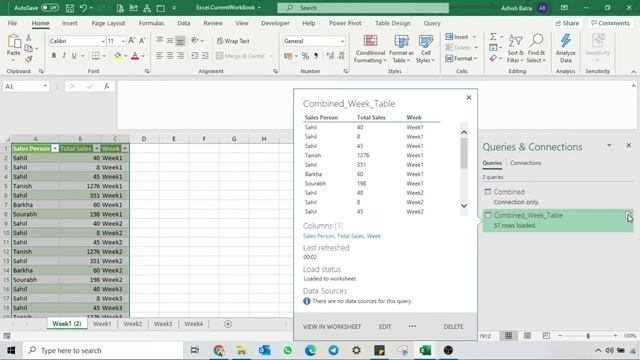Click the AutoSum sigma icon
This screenshot has width=640, height=360.
(x=493, y=37)
